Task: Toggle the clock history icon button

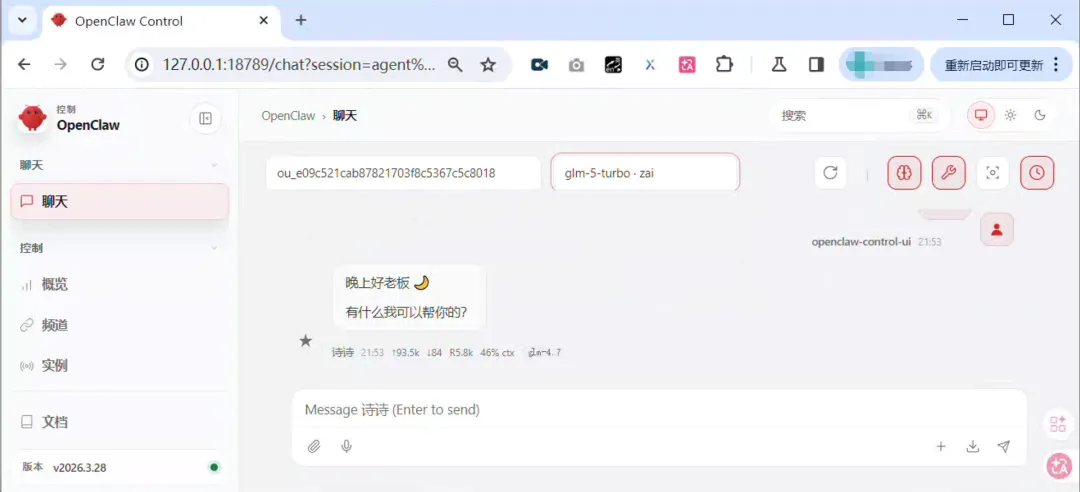Action: 1037,173
